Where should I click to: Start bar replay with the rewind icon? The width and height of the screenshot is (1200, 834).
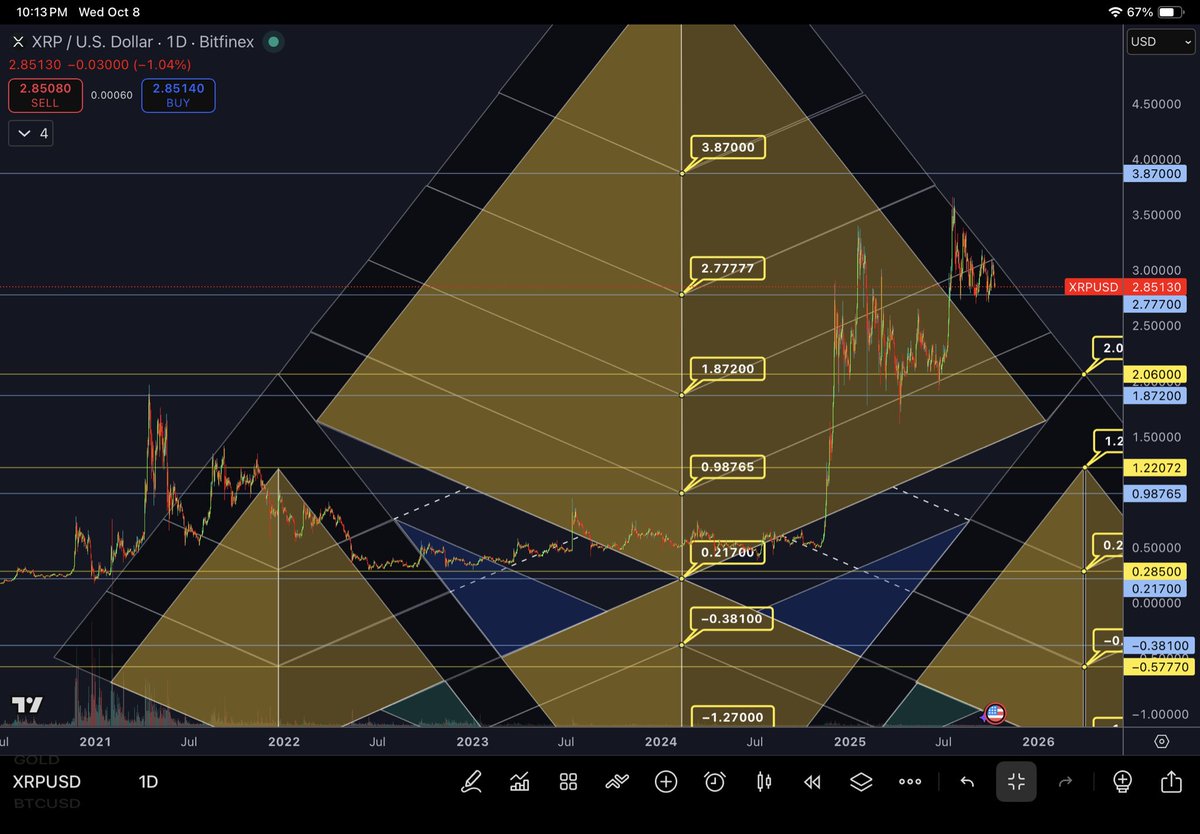812,782
